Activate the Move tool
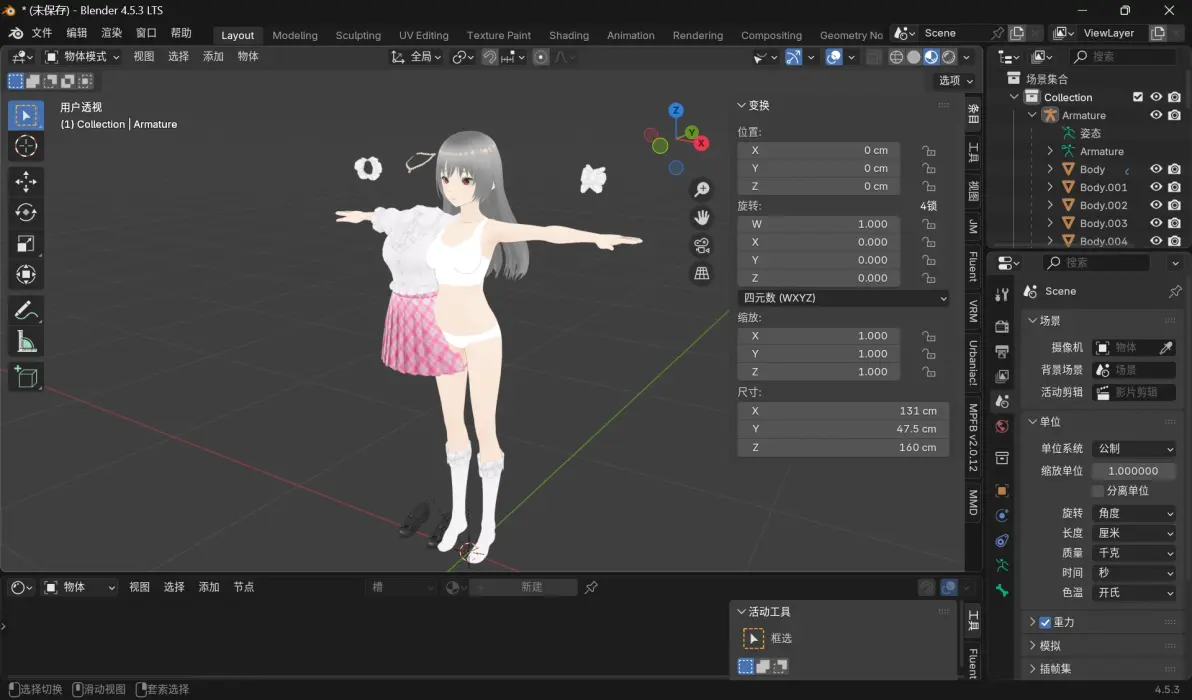The height and width of the screenshot is (700, 1192). tap(26, 181)
